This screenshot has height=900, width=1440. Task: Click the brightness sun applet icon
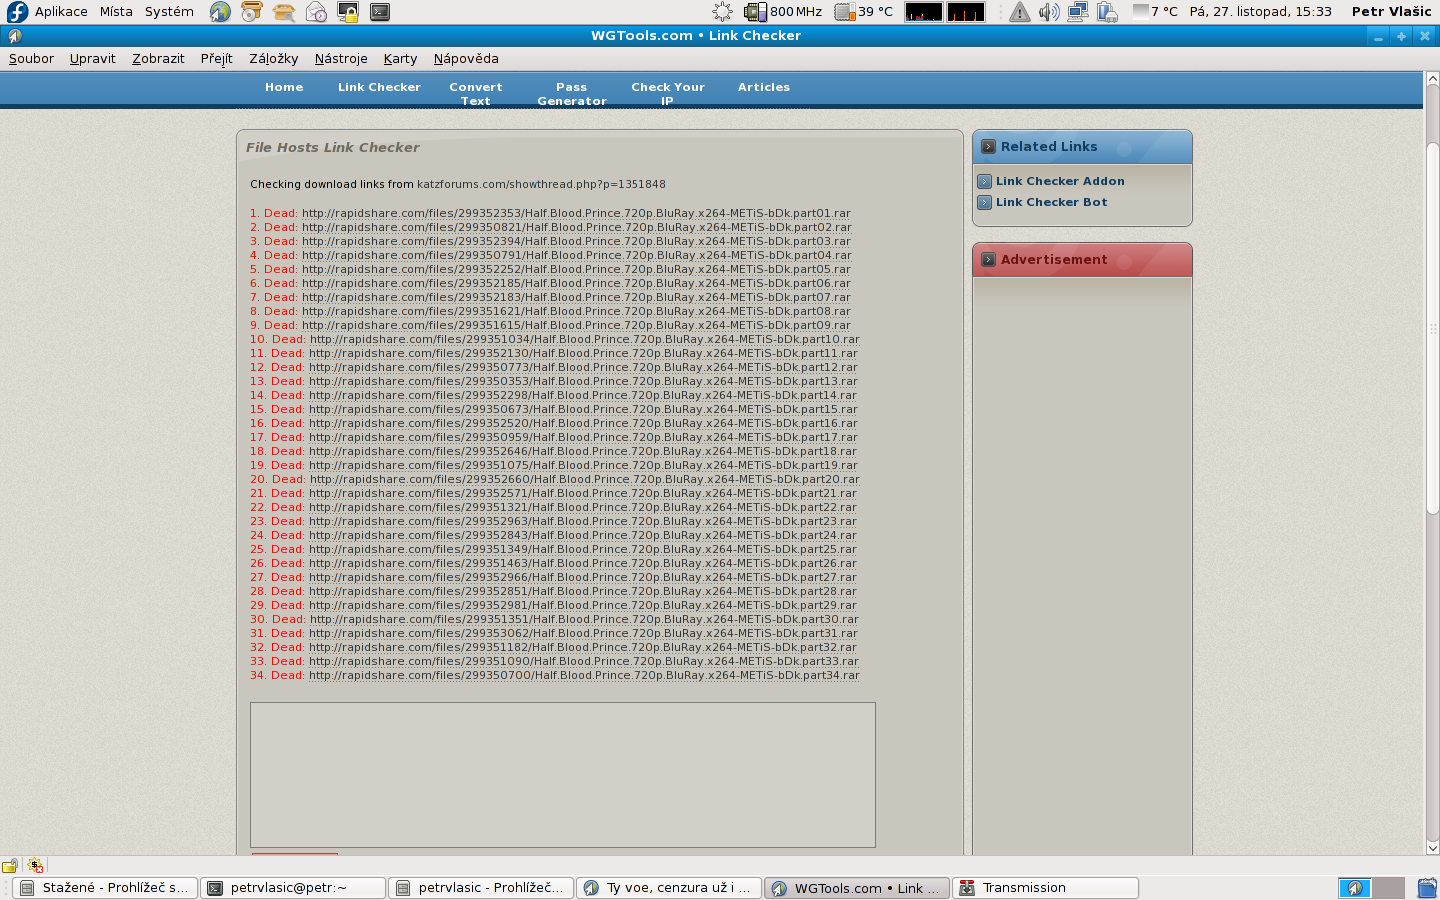tap(722, 12)
